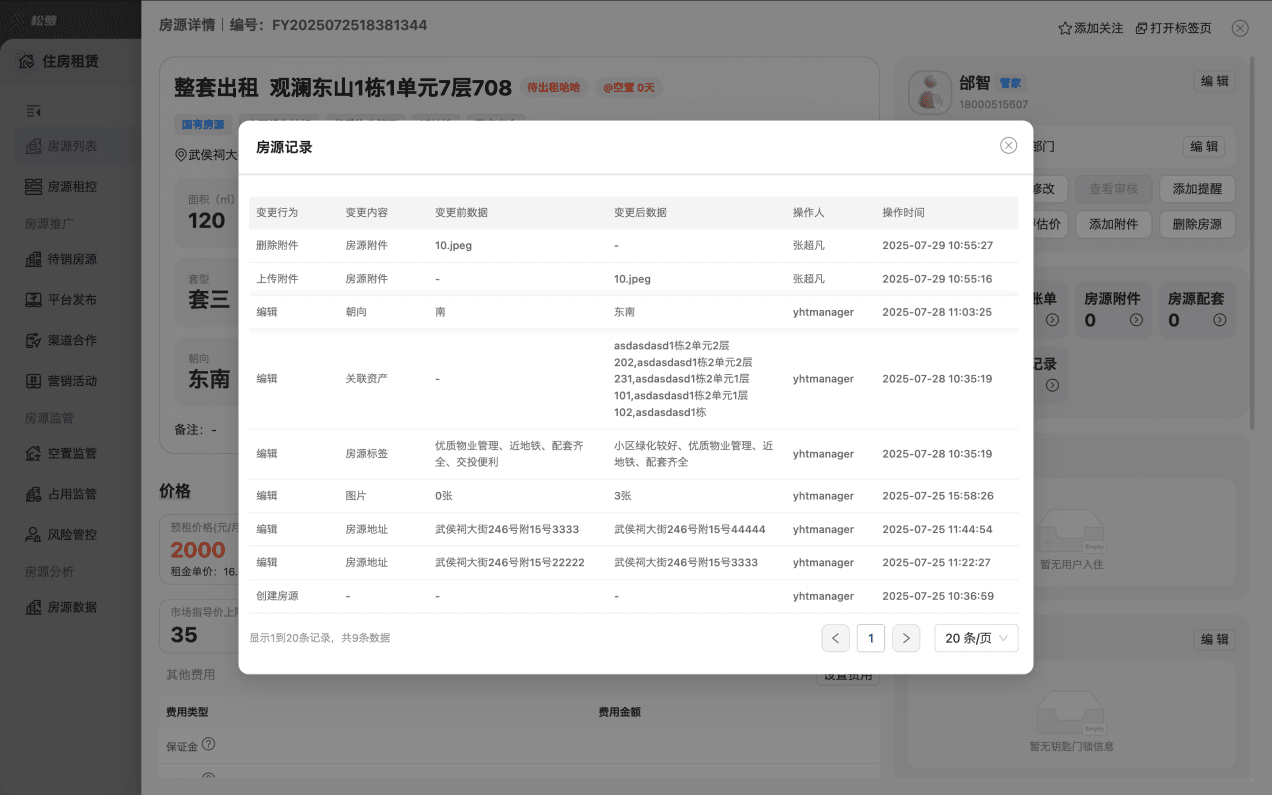Go to previous page of records
This screenshot has height=795, width=1272.
coord(836,638)
